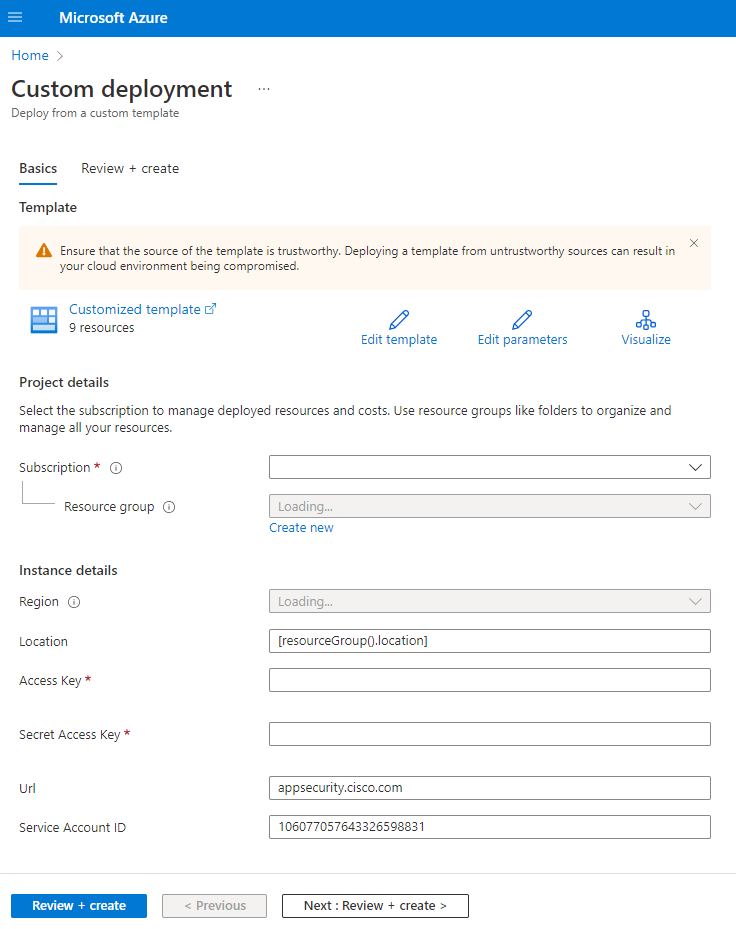Viewport: 736px width, 929px height.
Task: Click the 'Location' field label
Action: [x=43, y=642]
